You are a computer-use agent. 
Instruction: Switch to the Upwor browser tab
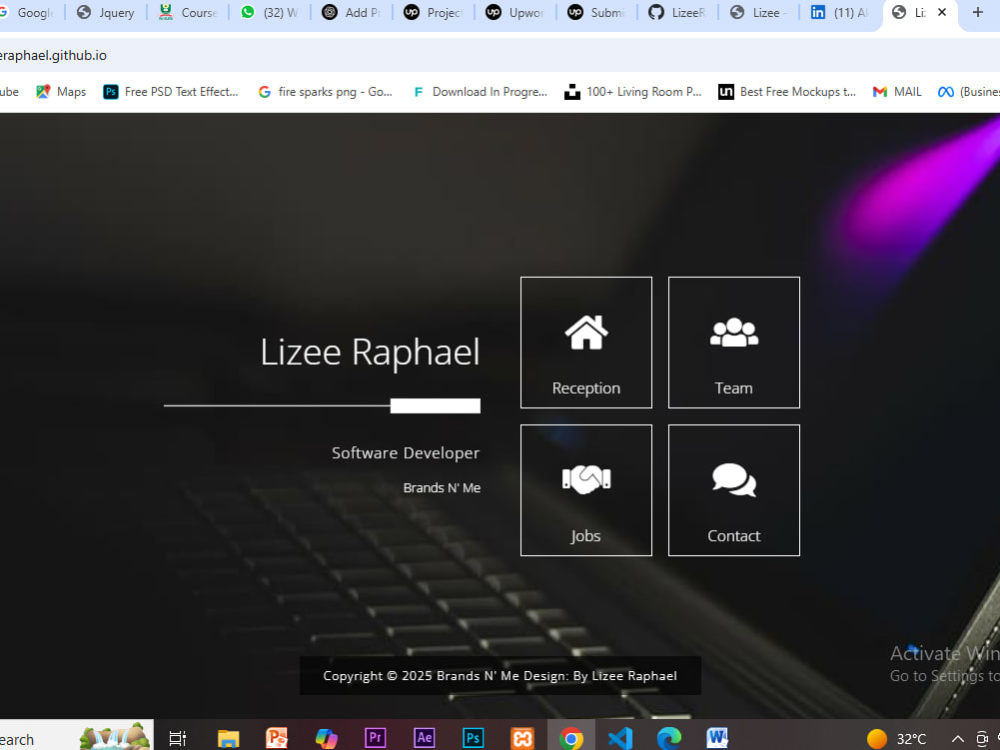coord(515,13)
